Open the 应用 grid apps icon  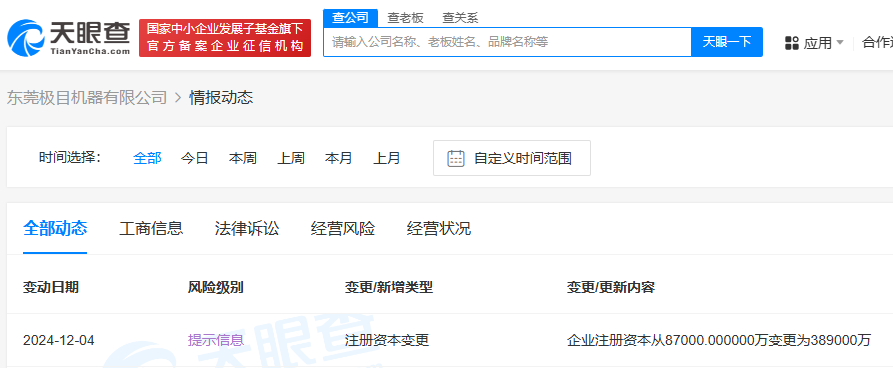tap(792, 43)
